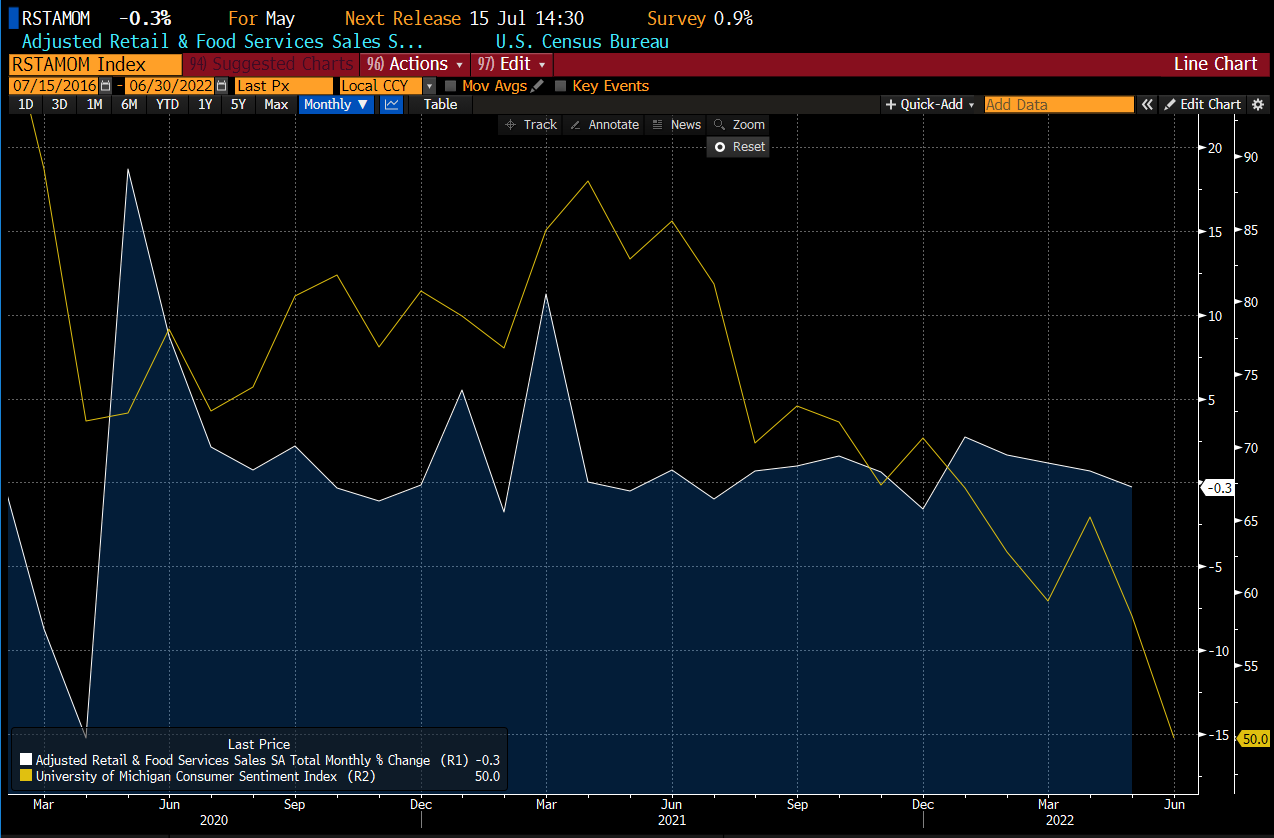Toggle the Key Events checkbox
Viewport: 1274px width, 838px height.
pyautogui.click(x=561, y=86)
